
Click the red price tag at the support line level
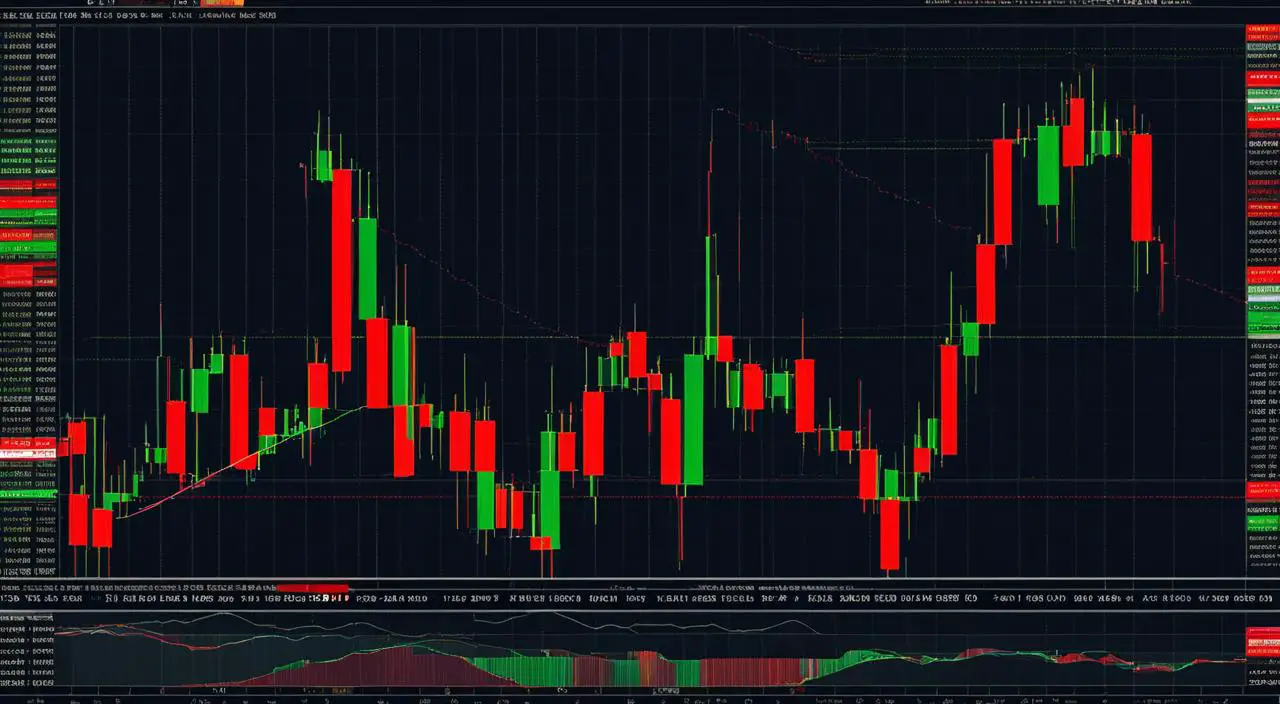1262,490
